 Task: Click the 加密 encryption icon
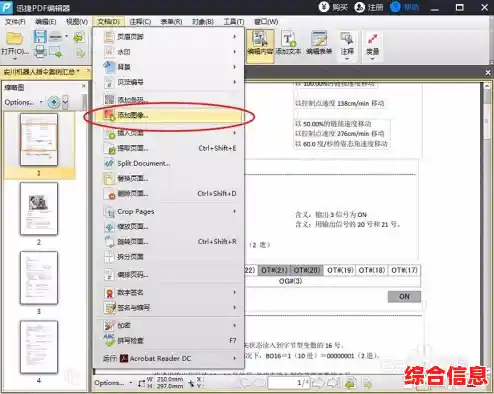click(109, 325)
